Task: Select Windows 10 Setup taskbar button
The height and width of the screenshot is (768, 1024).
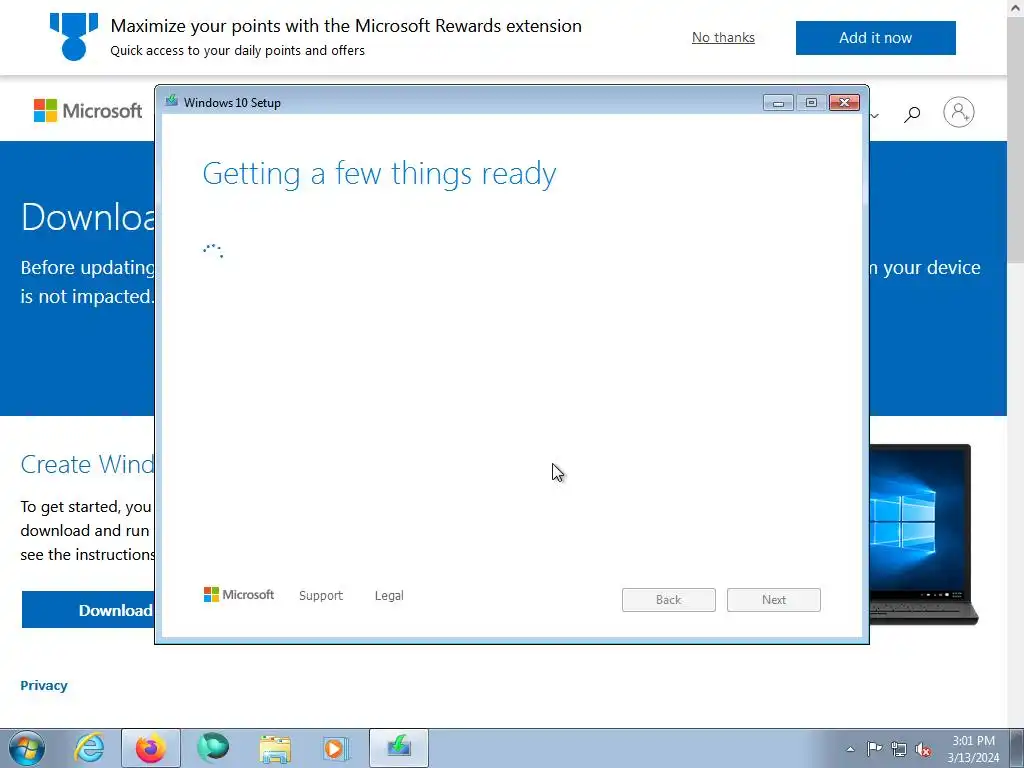Action: click(x=399, y=748)
